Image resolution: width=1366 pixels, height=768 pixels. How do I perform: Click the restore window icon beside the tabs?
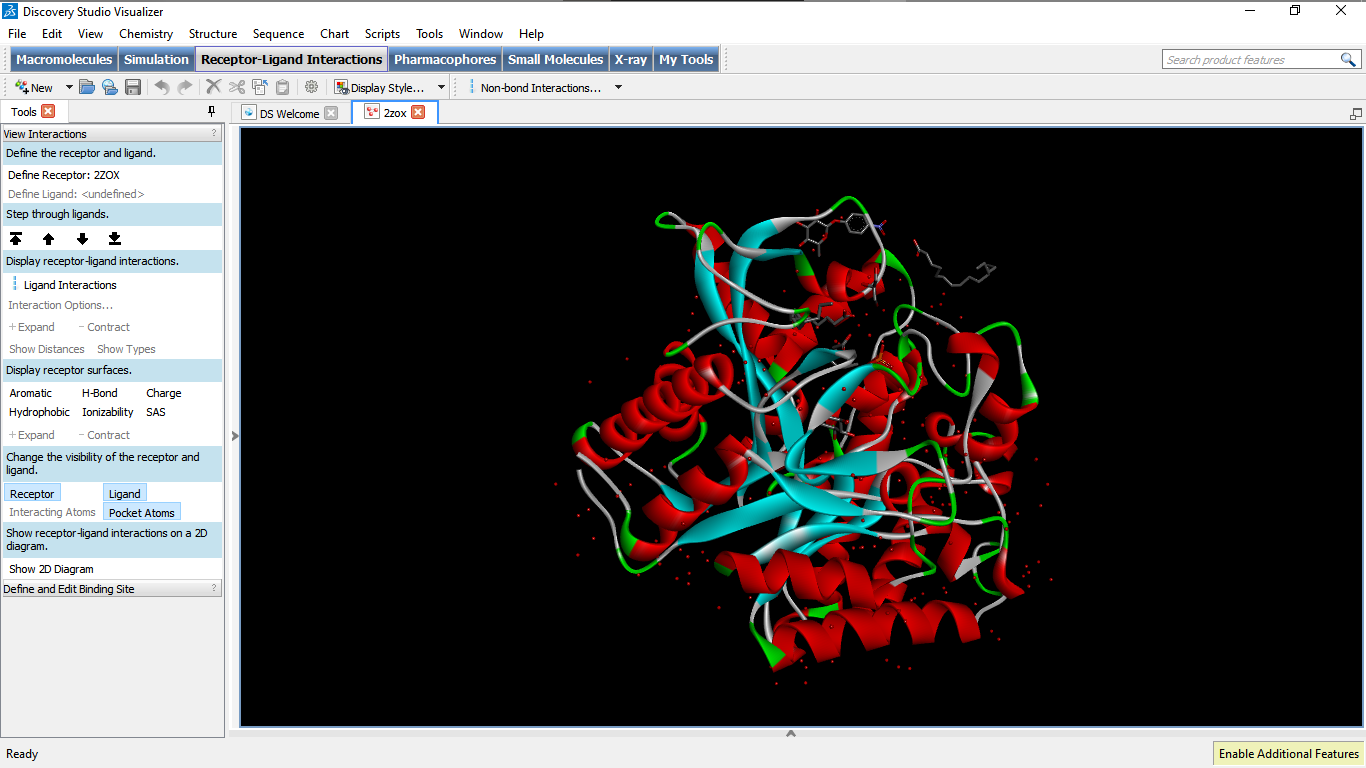1355,113
